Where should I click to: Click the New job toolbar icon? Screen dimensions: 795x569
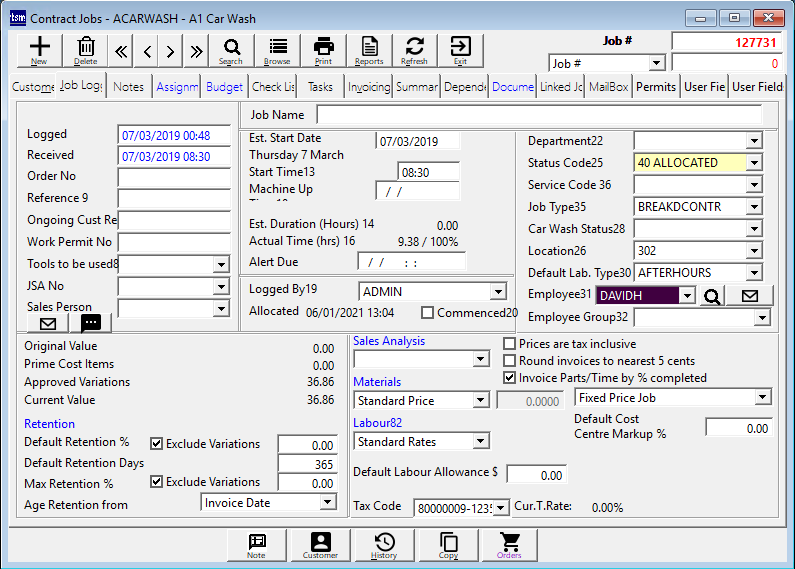tap(39, 49)
